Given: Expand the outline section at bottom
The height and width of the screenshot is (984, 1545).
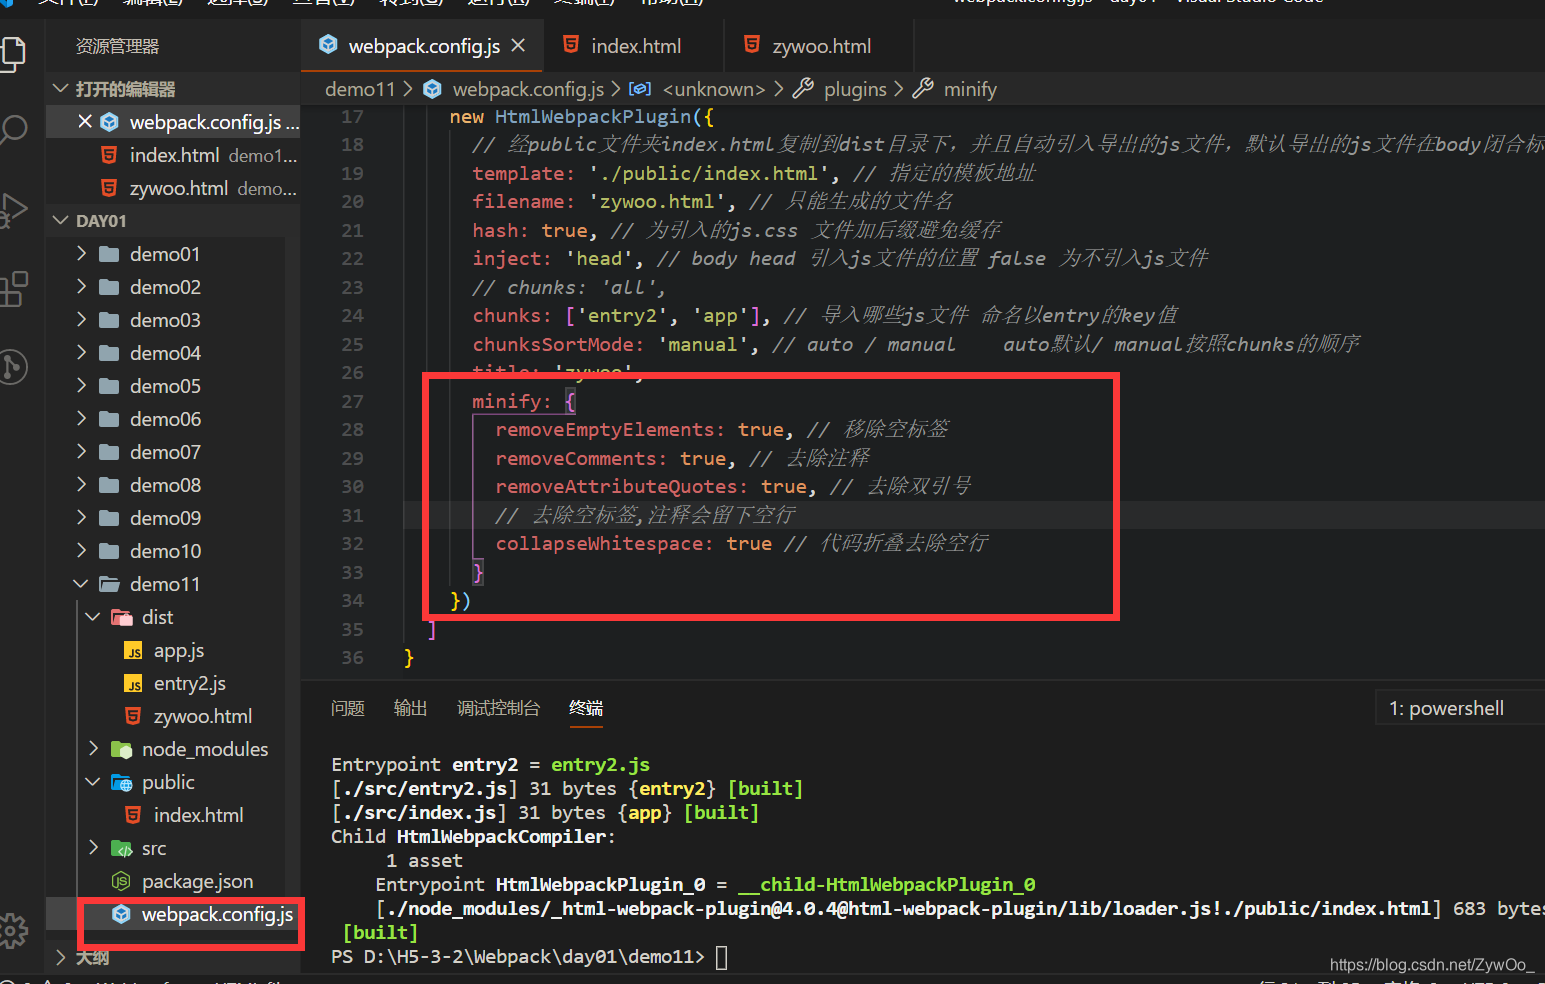Looking at the screenshot, I should [x=90, y=957].
